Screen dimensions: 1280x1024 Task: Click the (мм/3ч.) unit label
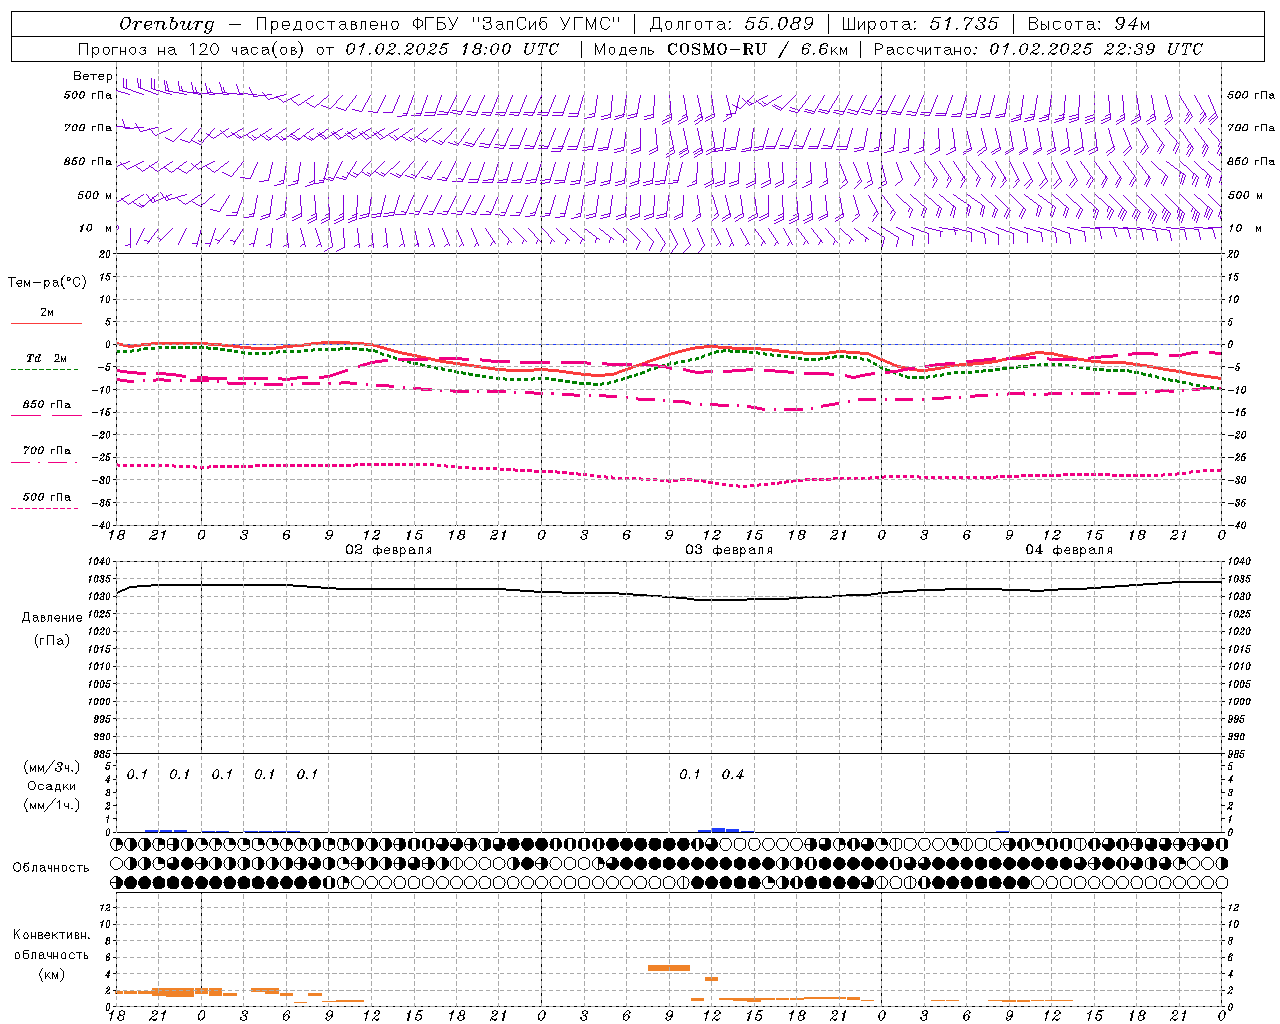(x=51, y=768)
